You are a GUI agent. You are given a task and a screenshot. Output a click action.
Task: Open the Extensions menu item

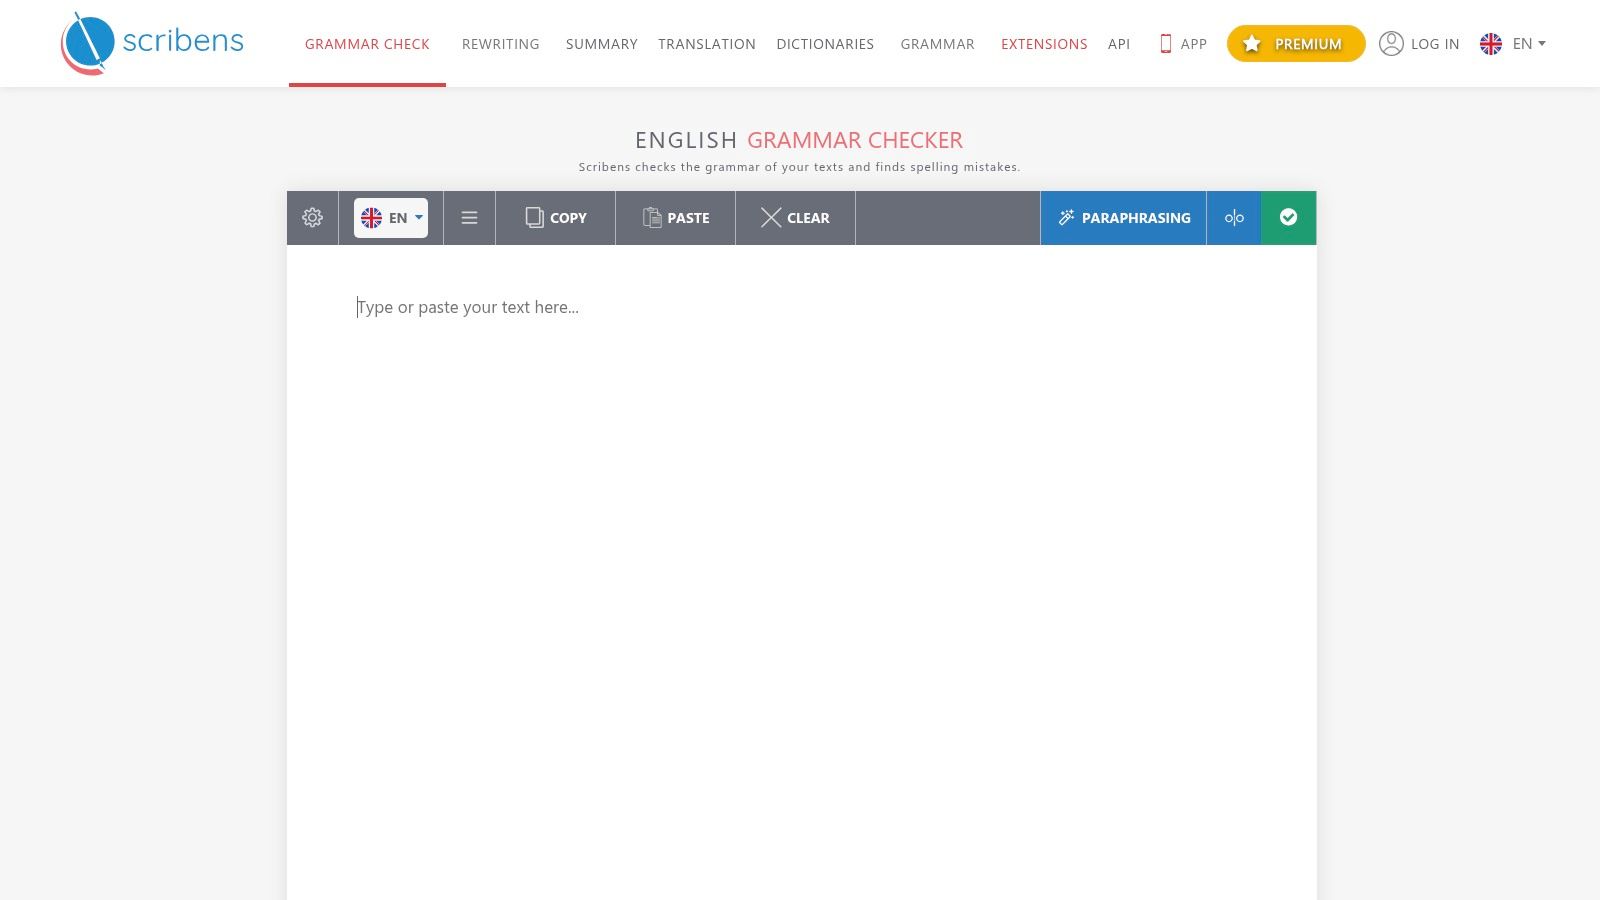tap(1044, 44)
